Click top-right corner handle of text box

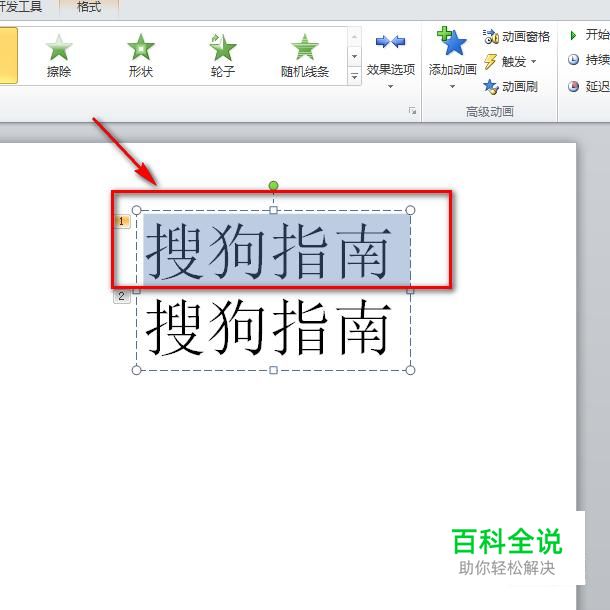pyautogui.click(x=410, y=210)
